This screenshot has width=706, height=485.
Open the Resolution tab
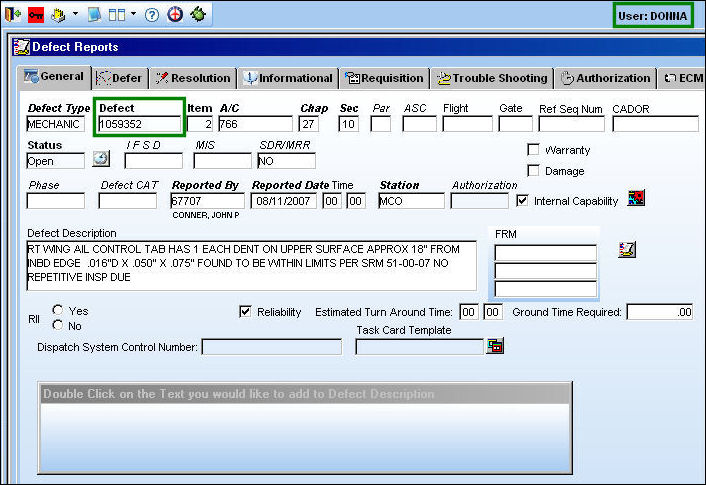pyautogui.click(x=193, y=78)
